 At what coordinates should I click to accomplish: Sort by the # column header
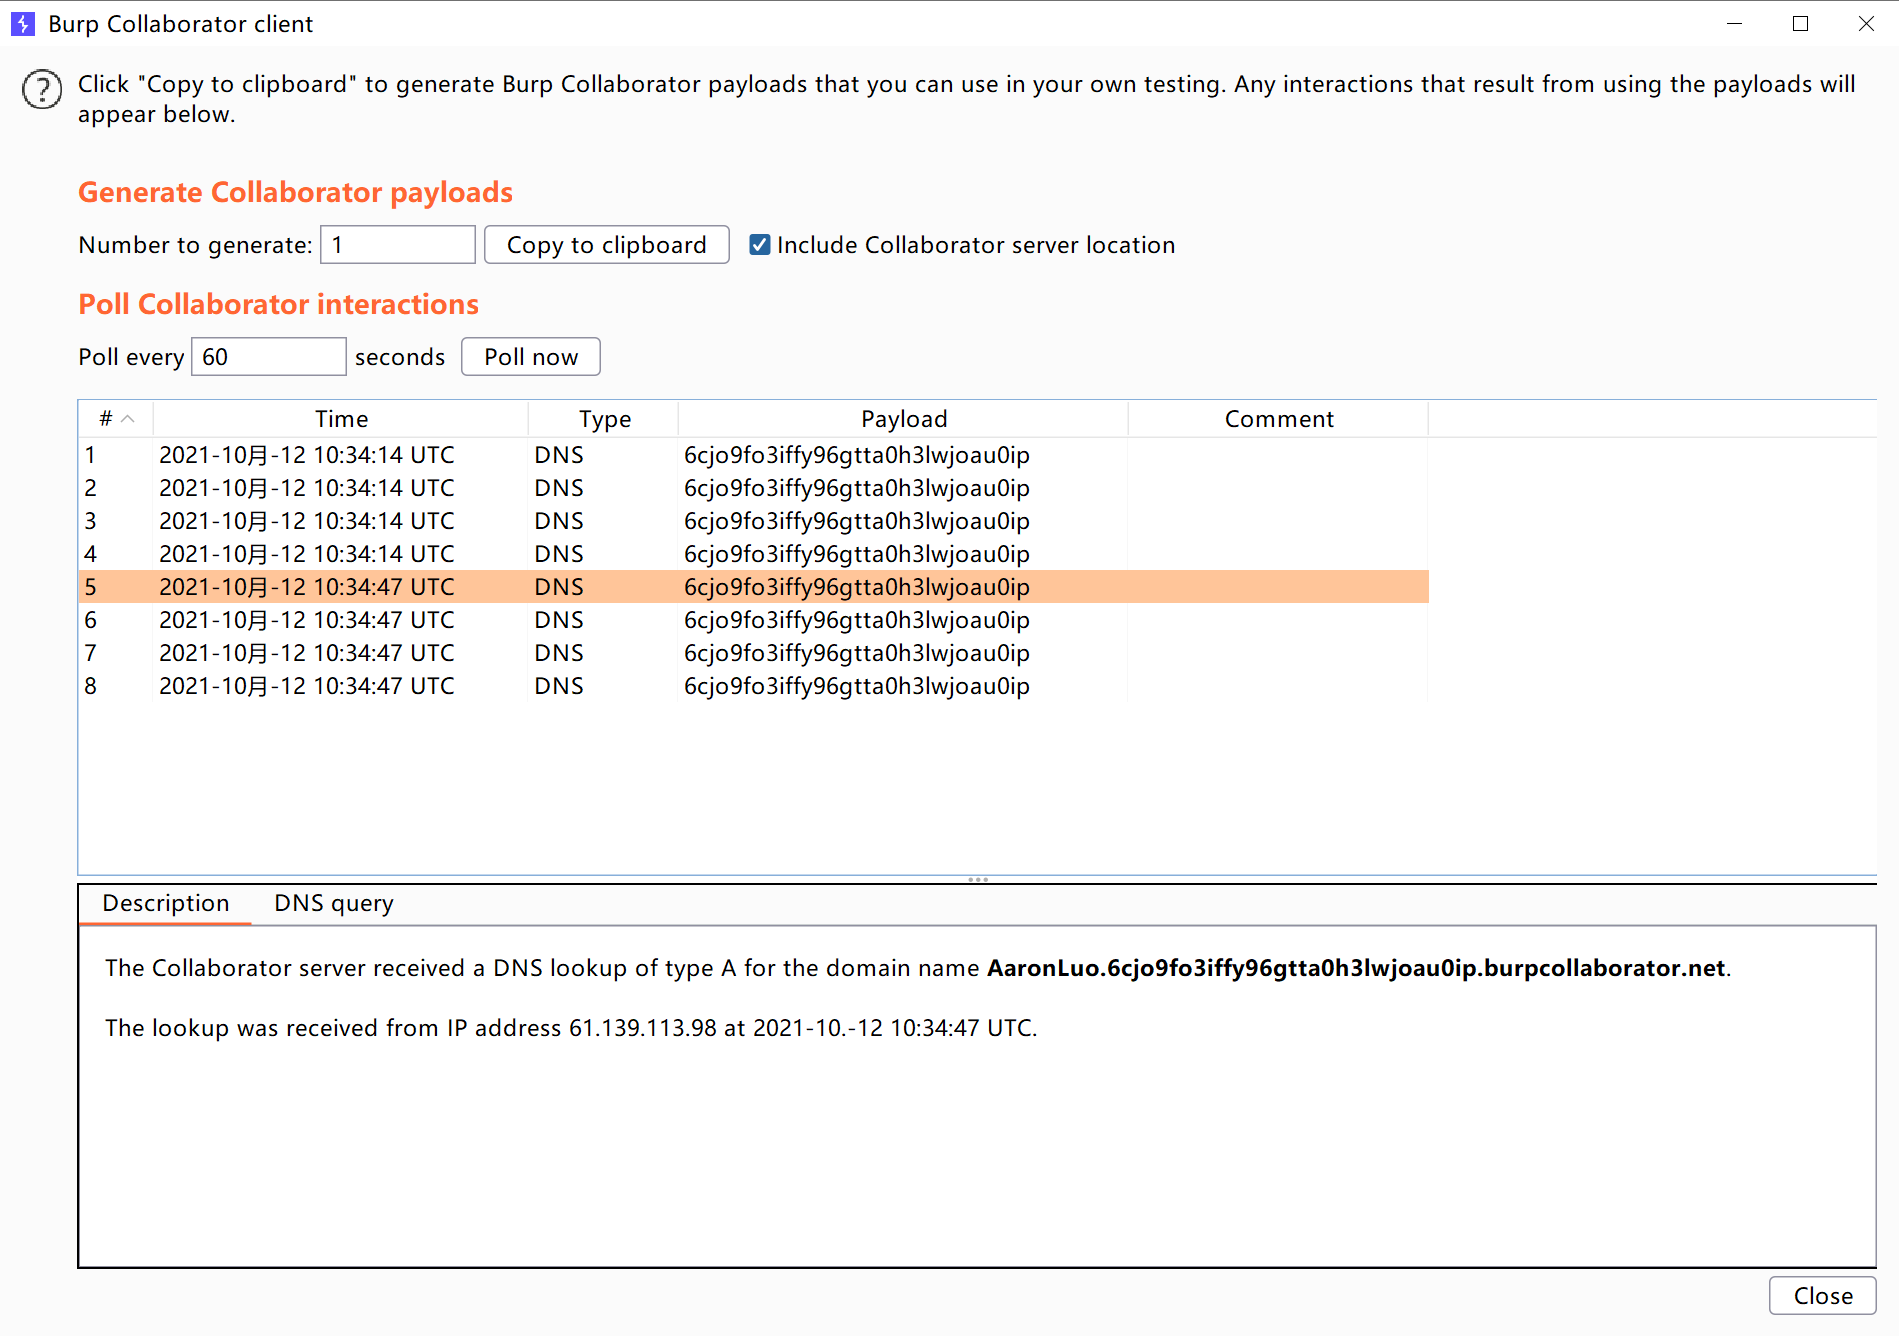pyautogui.click(x=116, y=419)
